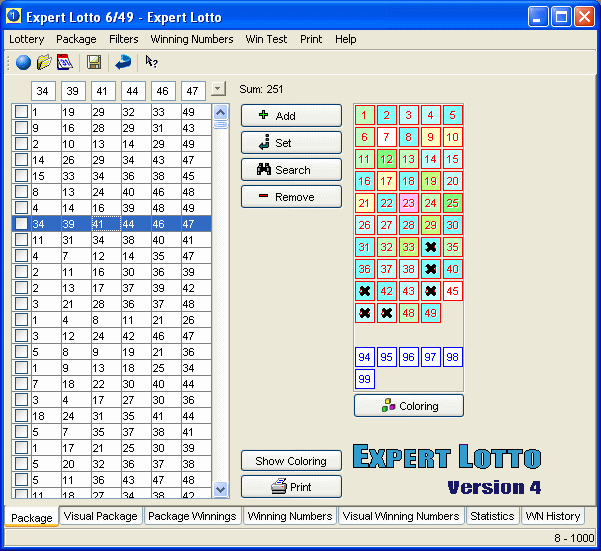Click the Search button
Screen dimensions: 601x551
click(x=291, y=170)
